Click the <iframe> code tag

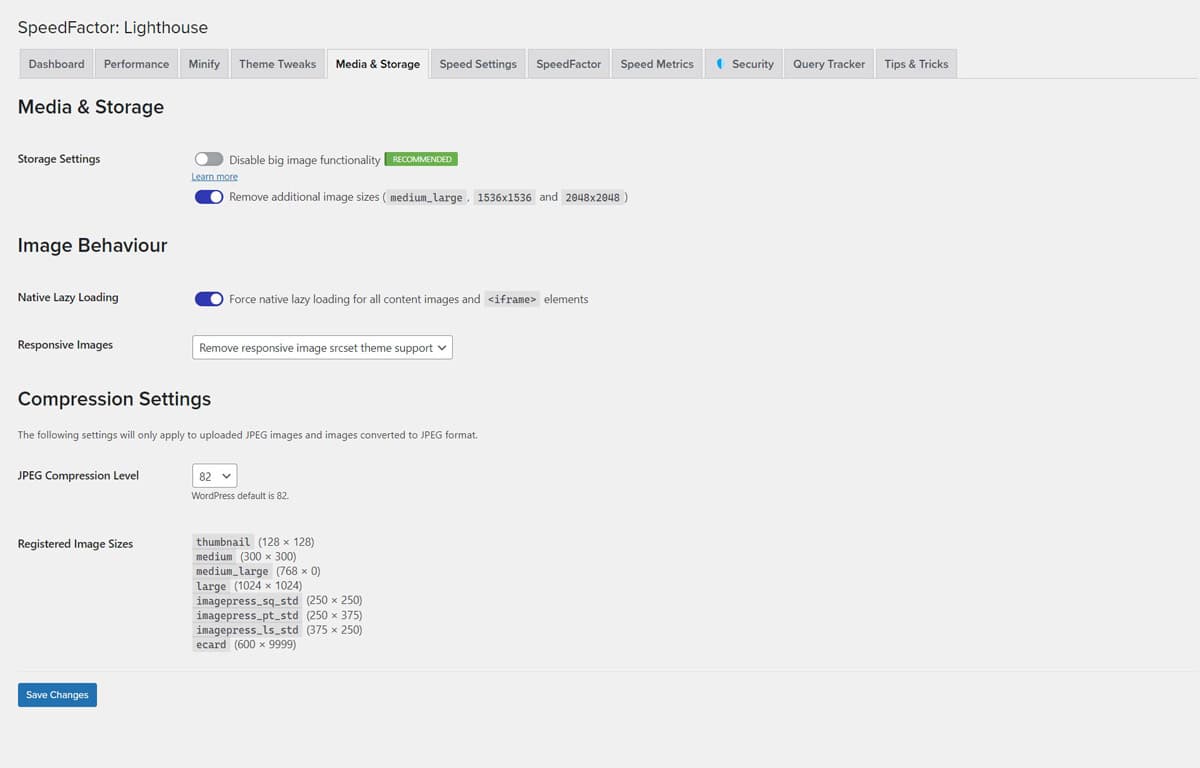tap(512, 299)
